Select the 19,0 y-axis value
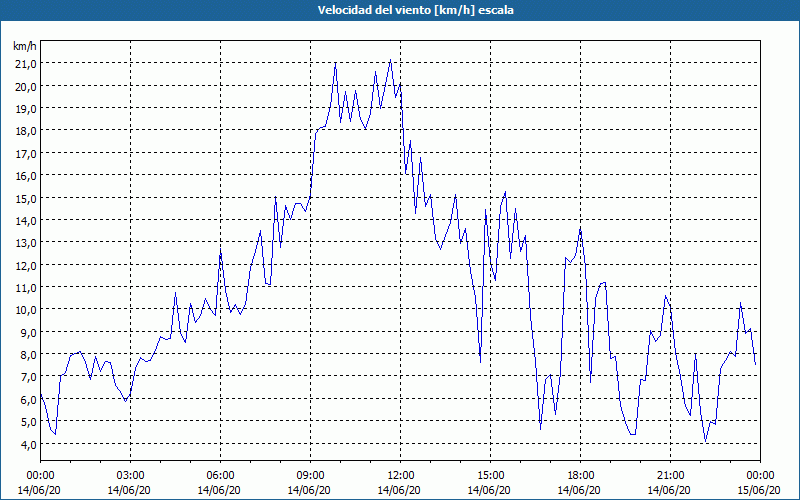The width and height of the screenshot is (800, 500). [26, 109]
